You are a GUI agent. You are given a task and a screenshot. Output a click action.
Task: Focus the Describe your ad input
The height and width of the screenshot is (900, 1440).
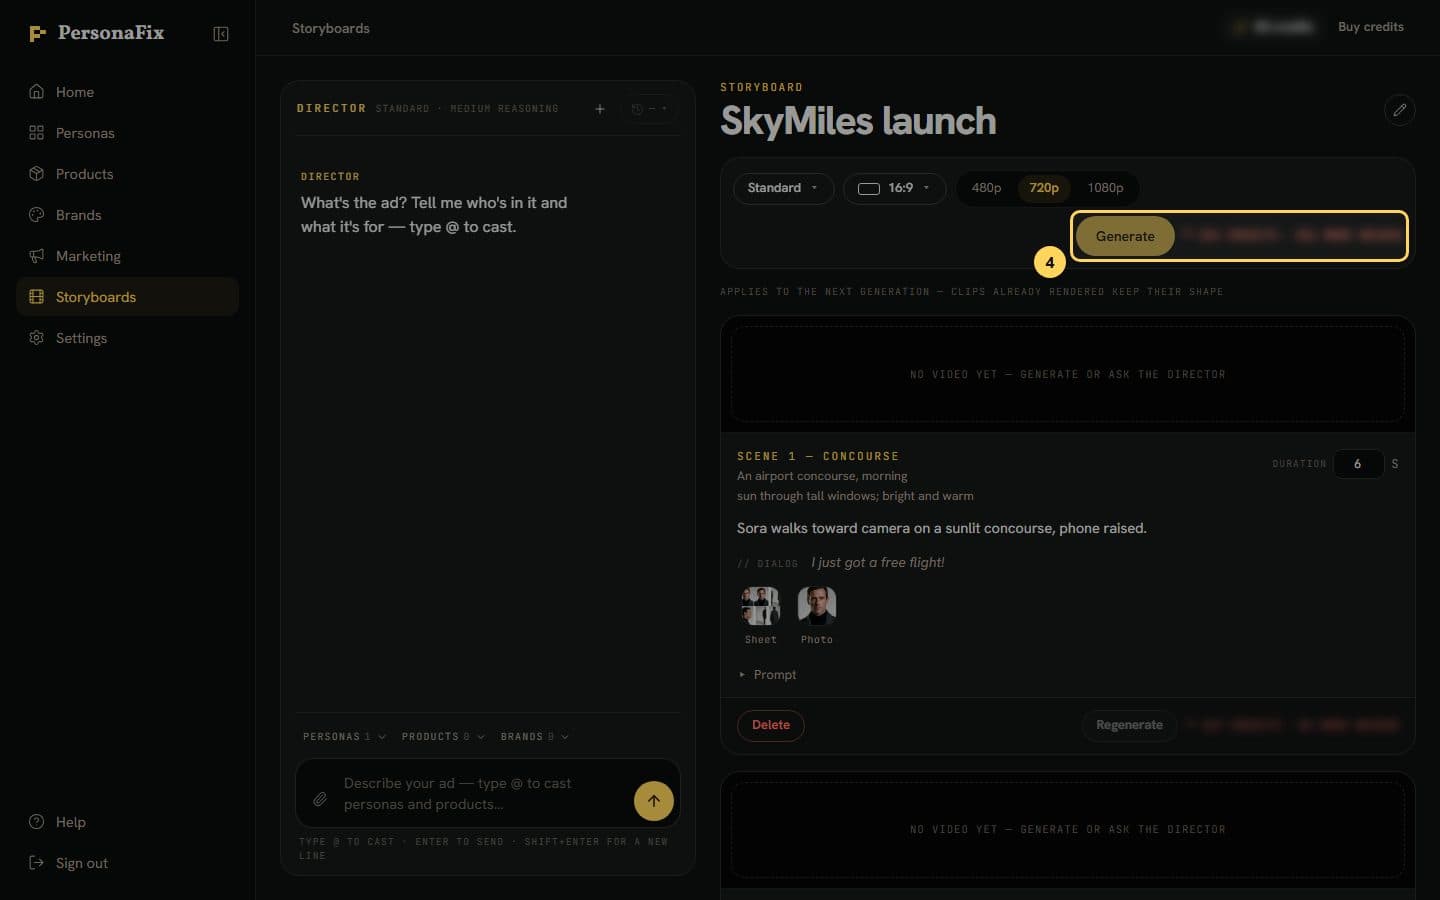pos(484,794)
